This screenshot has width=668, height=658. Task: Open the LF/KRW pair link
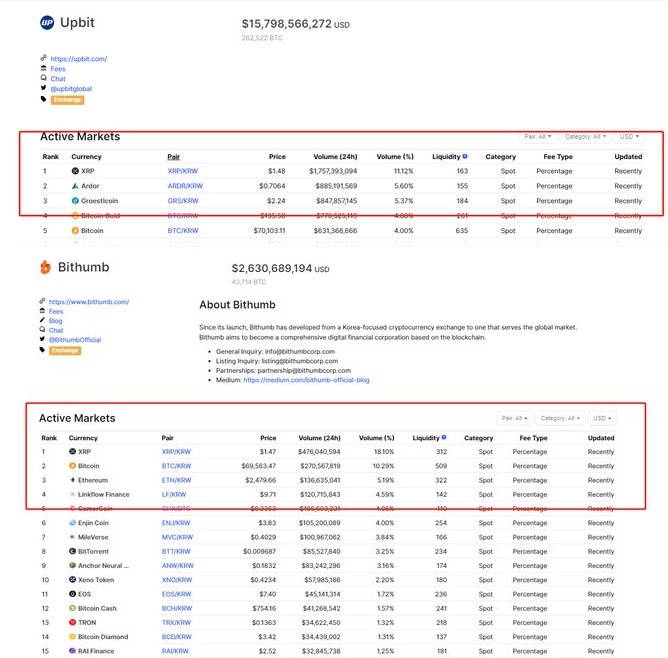pos(174,494)
